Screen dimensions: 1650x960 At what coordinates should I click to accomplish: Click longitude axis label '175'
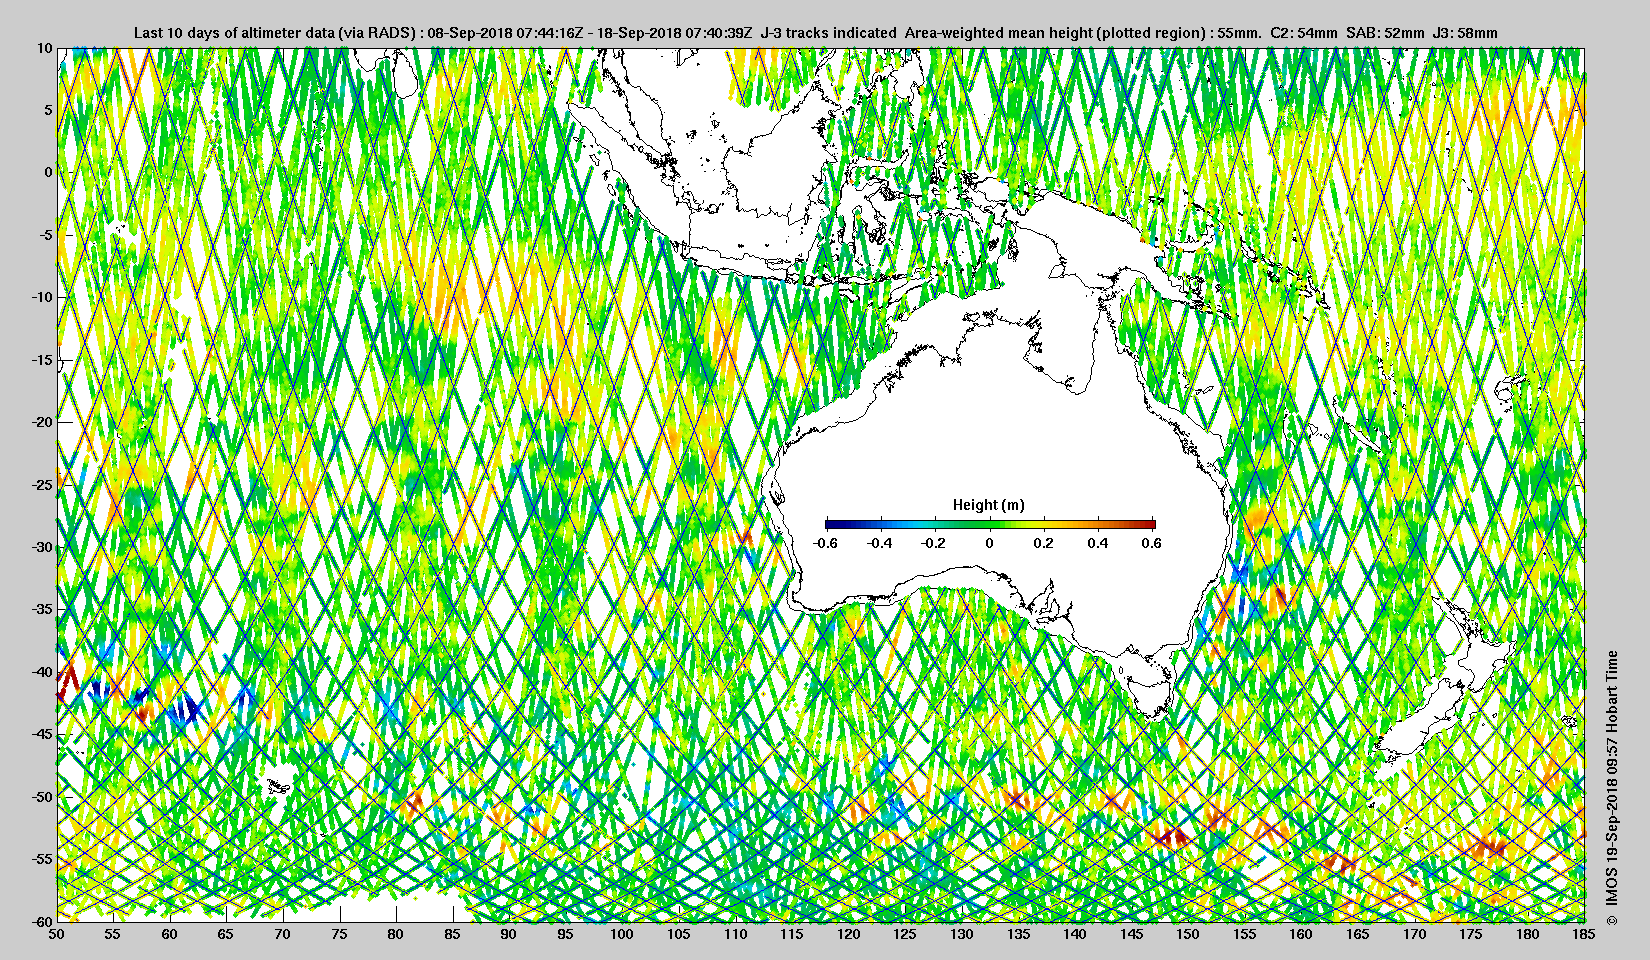point(1471,934)
